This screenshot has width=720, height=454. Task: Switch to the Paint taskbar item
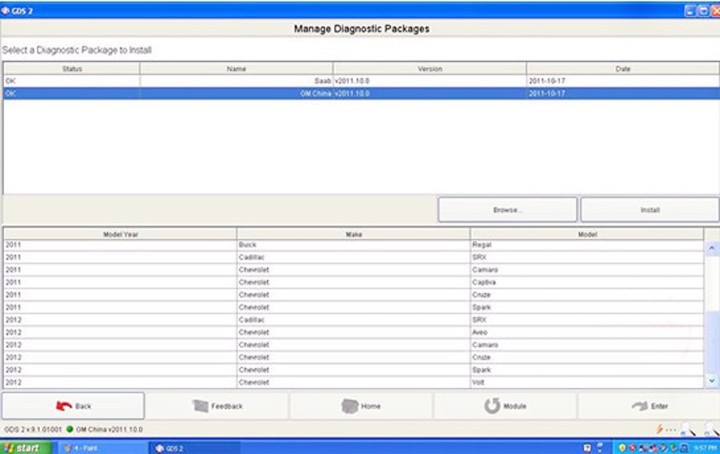[101, 448]
